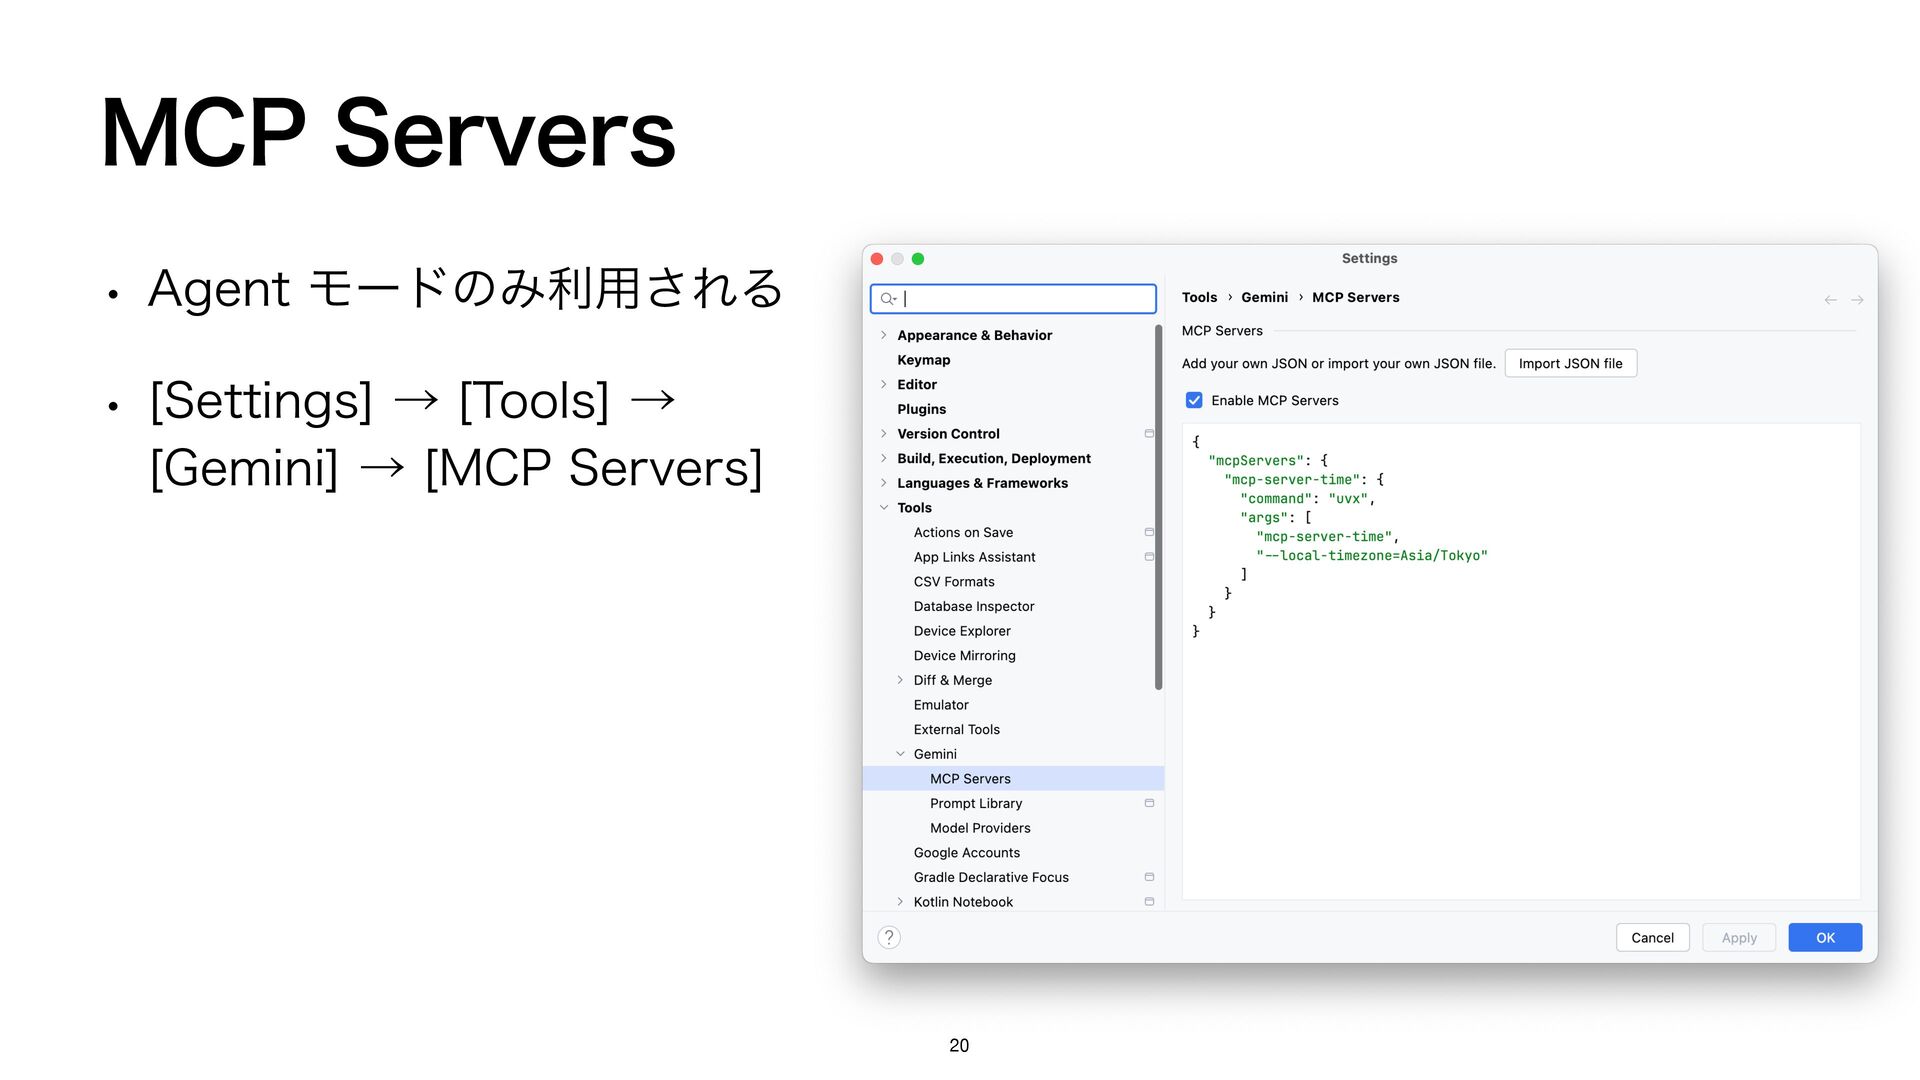Click the project-level icon beside Actions on Save

1149,532
